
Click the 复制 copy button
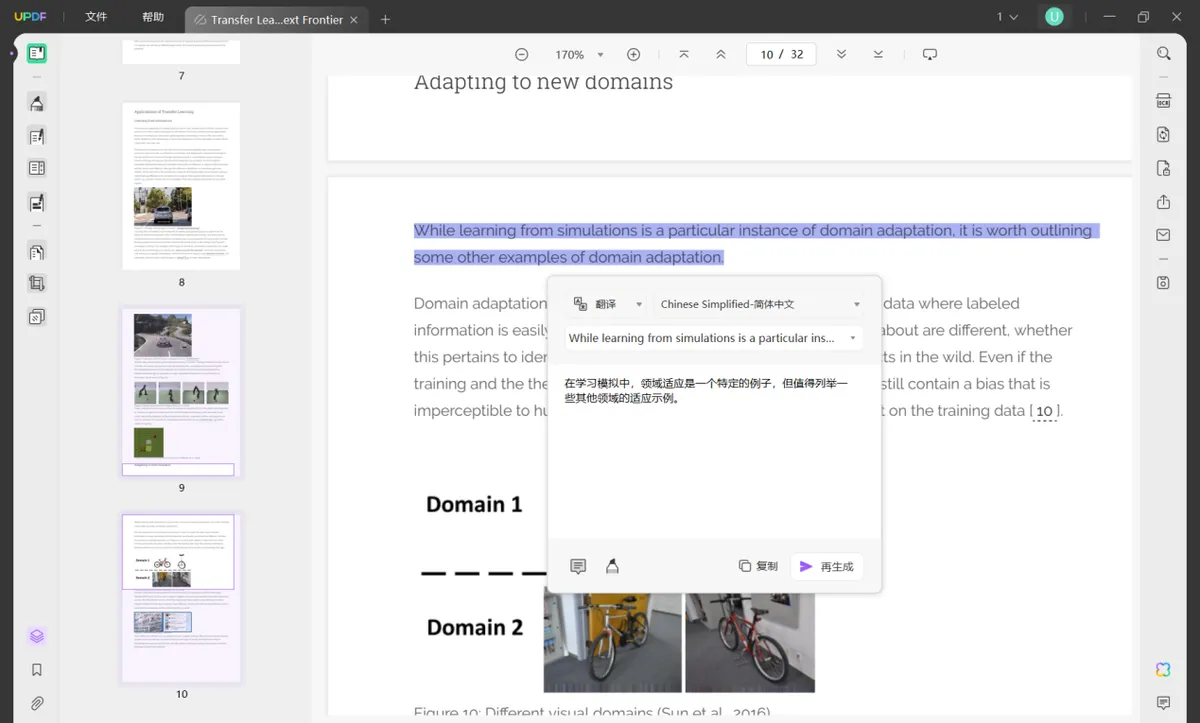coord(758,566)
